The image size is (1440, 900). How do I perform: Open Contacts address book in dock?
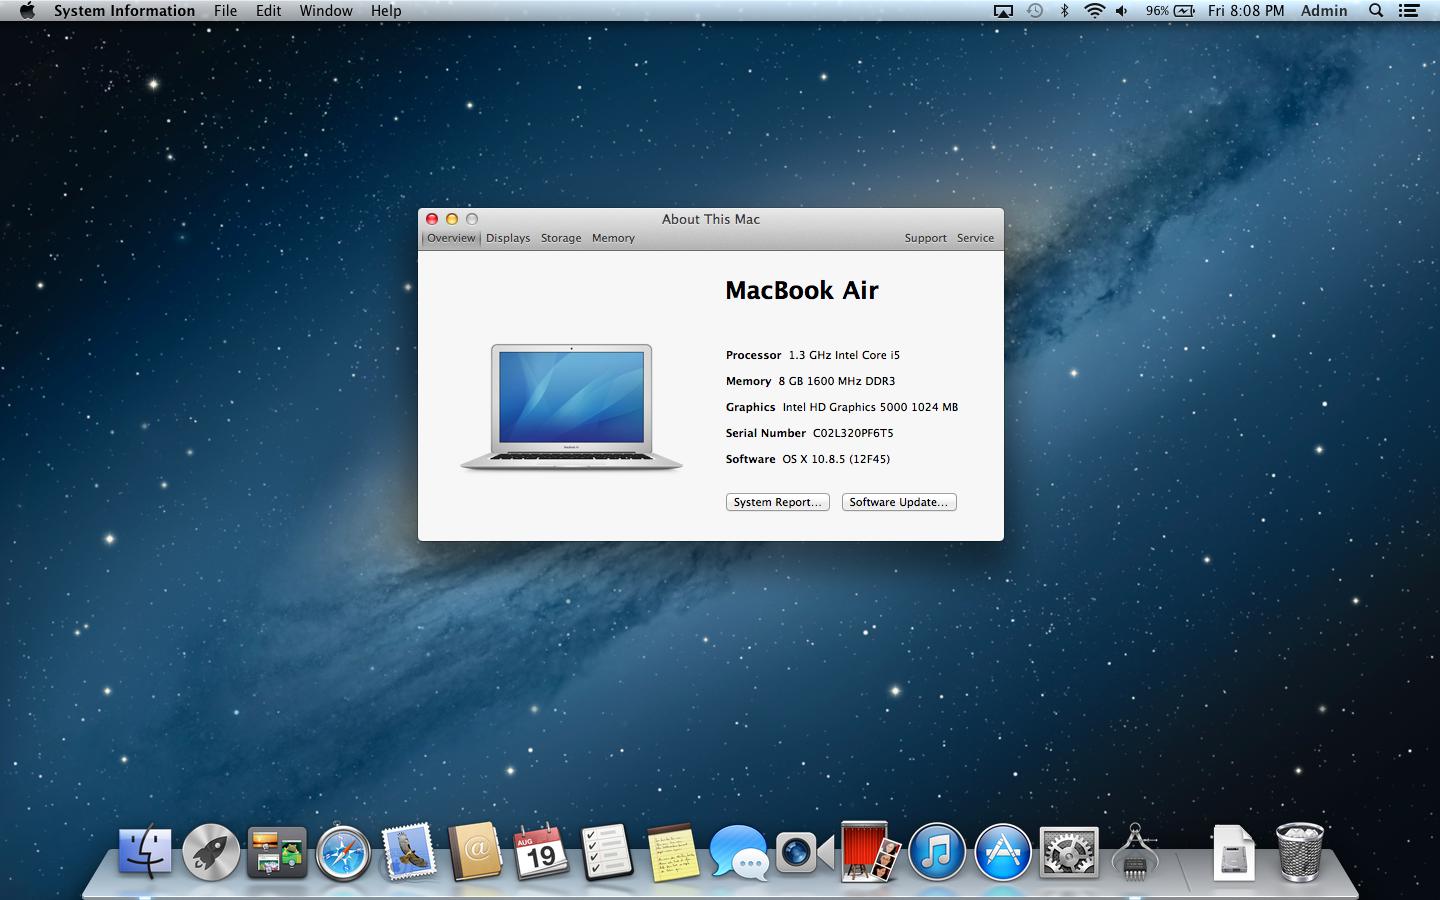click(475, 852)
